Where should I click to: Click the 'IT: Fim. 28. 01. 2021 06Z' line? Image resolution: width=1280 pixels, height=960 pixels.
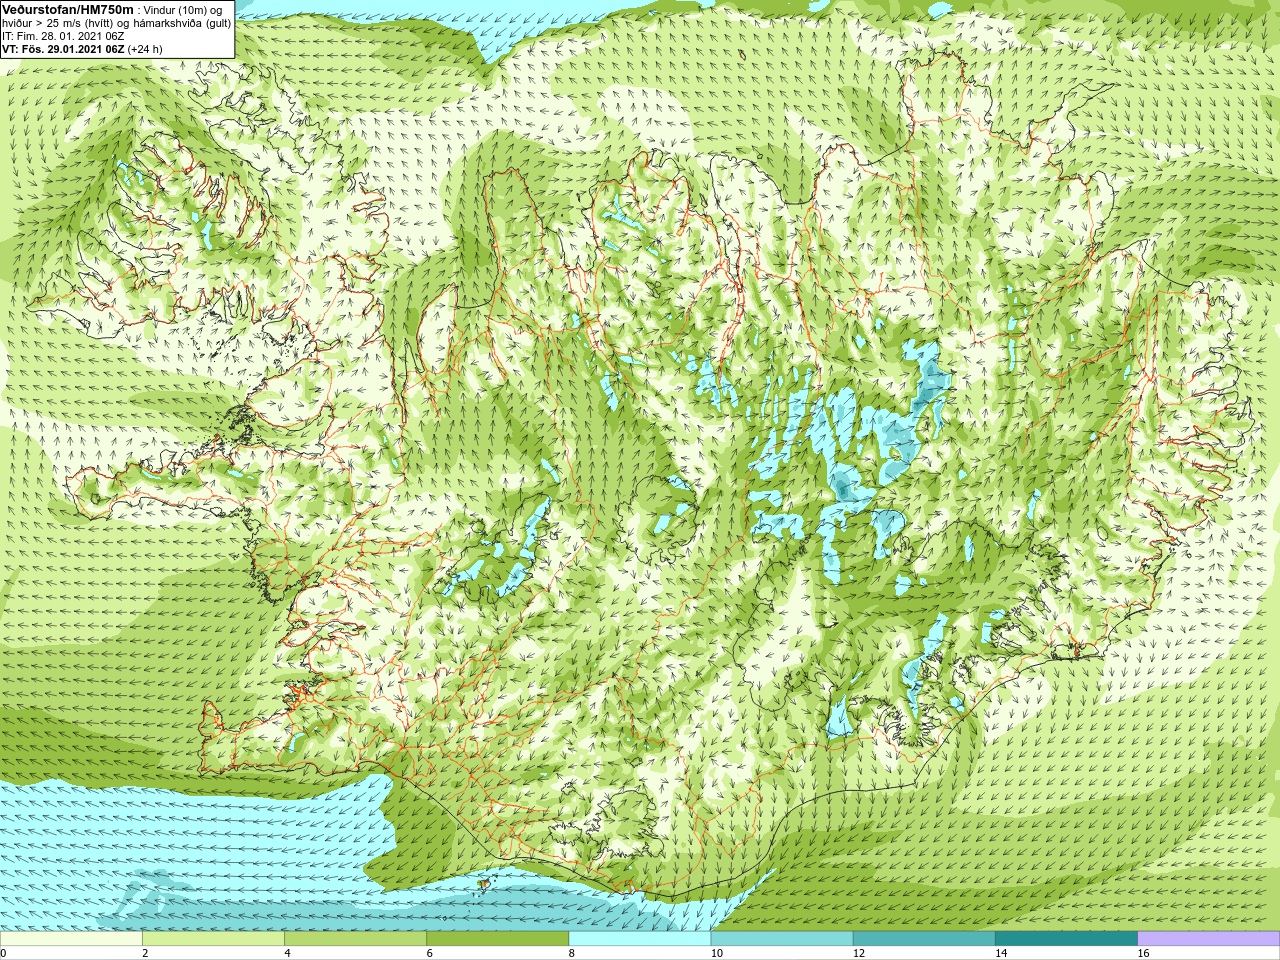coord(63,36)
